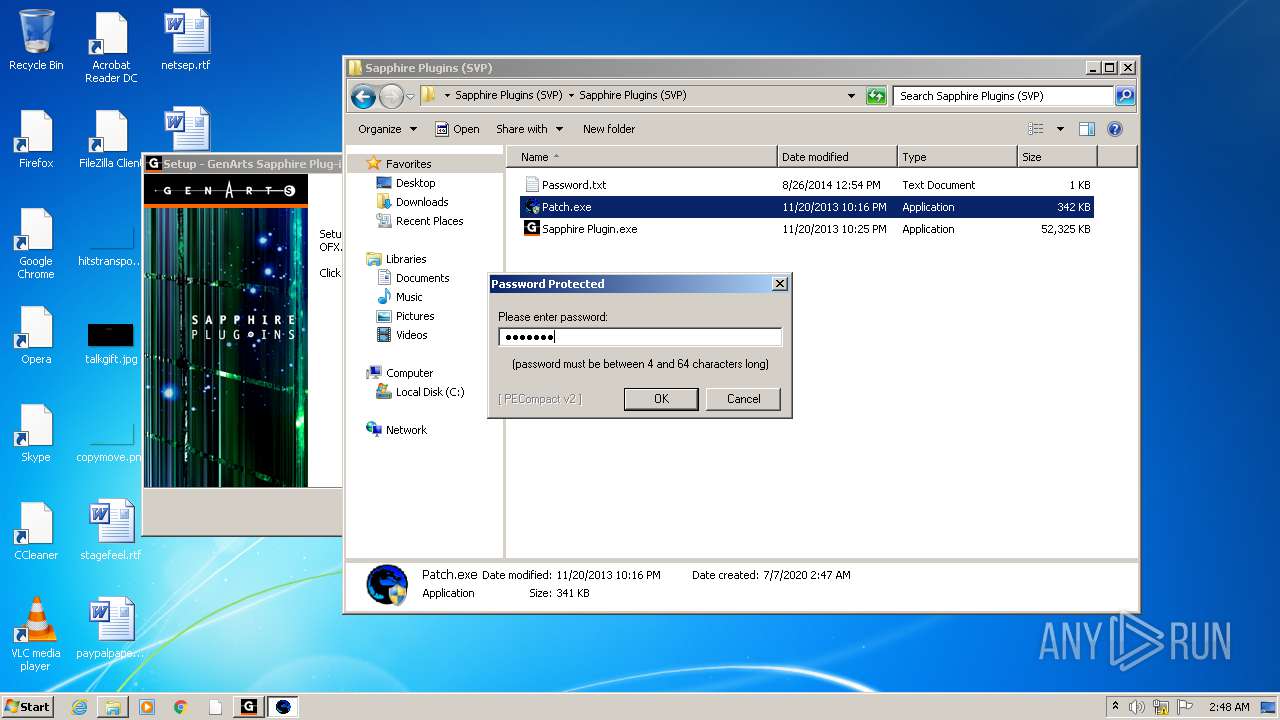Refresh the Explorer address bar
Viewport: 1280px width, 720px height.
(876, 96)
